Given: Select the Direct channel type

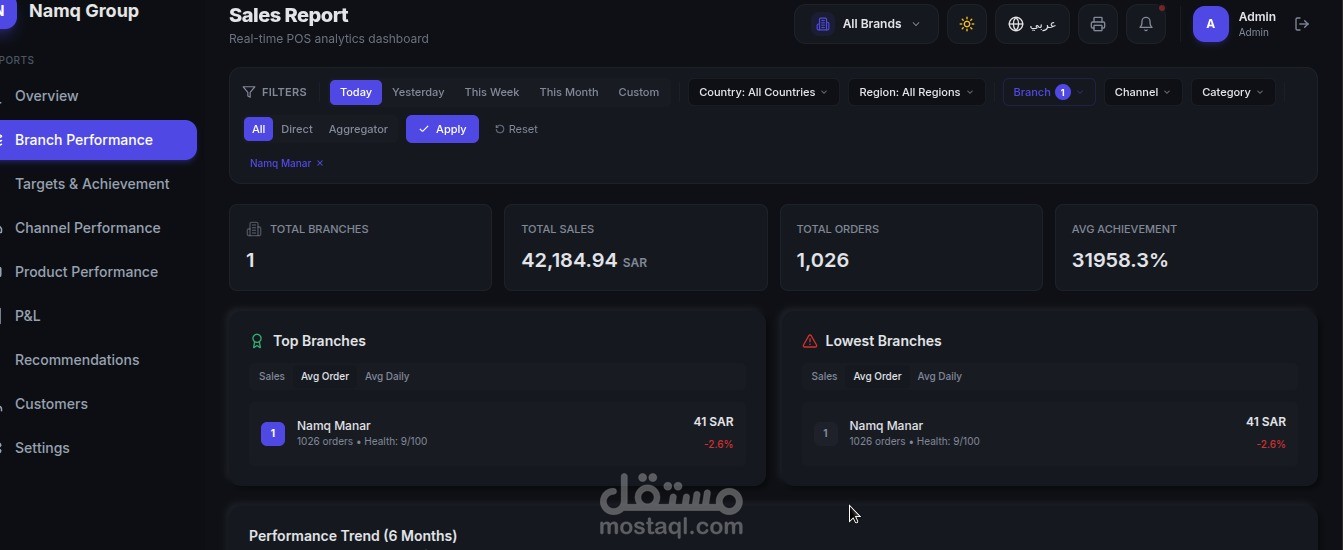Looking at the screenshot, I should tap(297, 129).
